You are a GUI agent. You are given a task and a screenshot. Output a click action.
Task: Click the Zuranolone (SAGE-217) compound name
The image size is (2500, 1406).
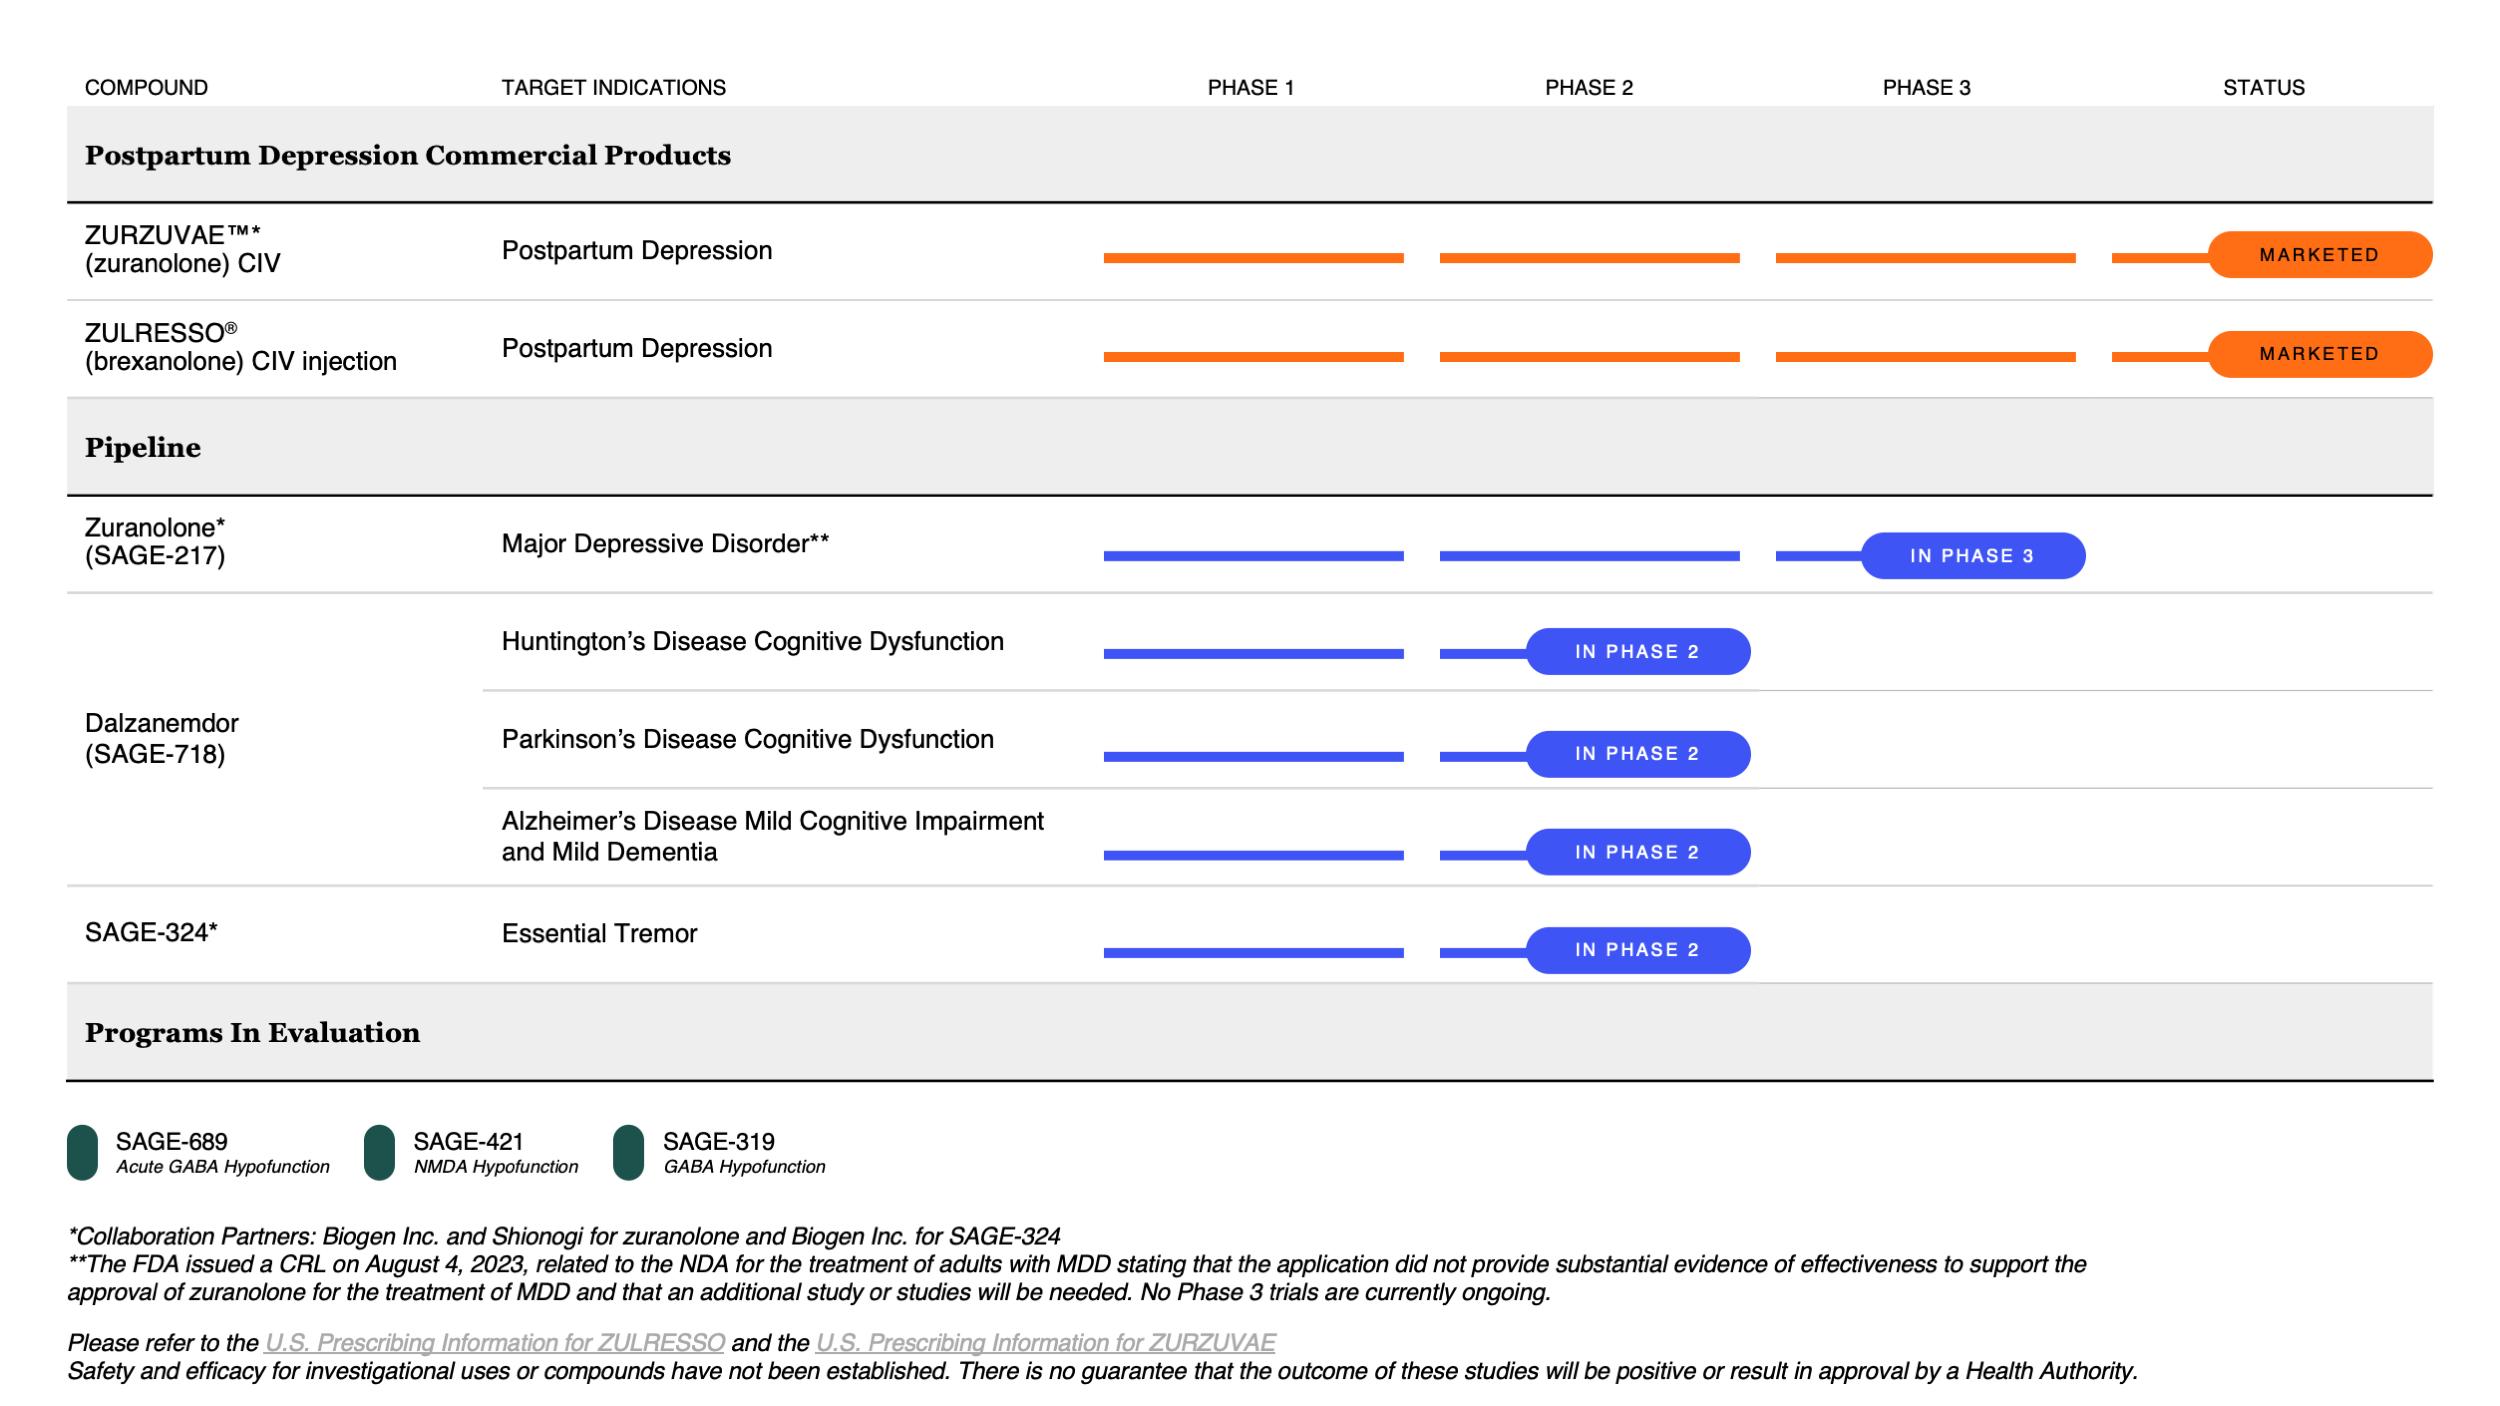point(155,541)
